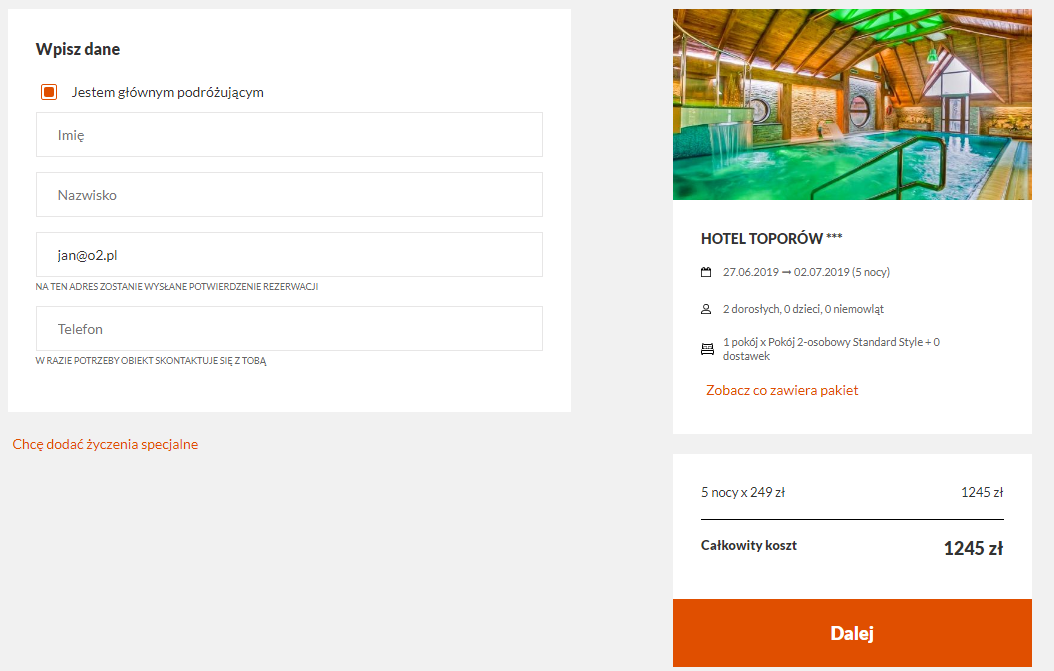Click the calendar icon beside the dates
The height and width of the screenshot is (671, 1054).
706,272
